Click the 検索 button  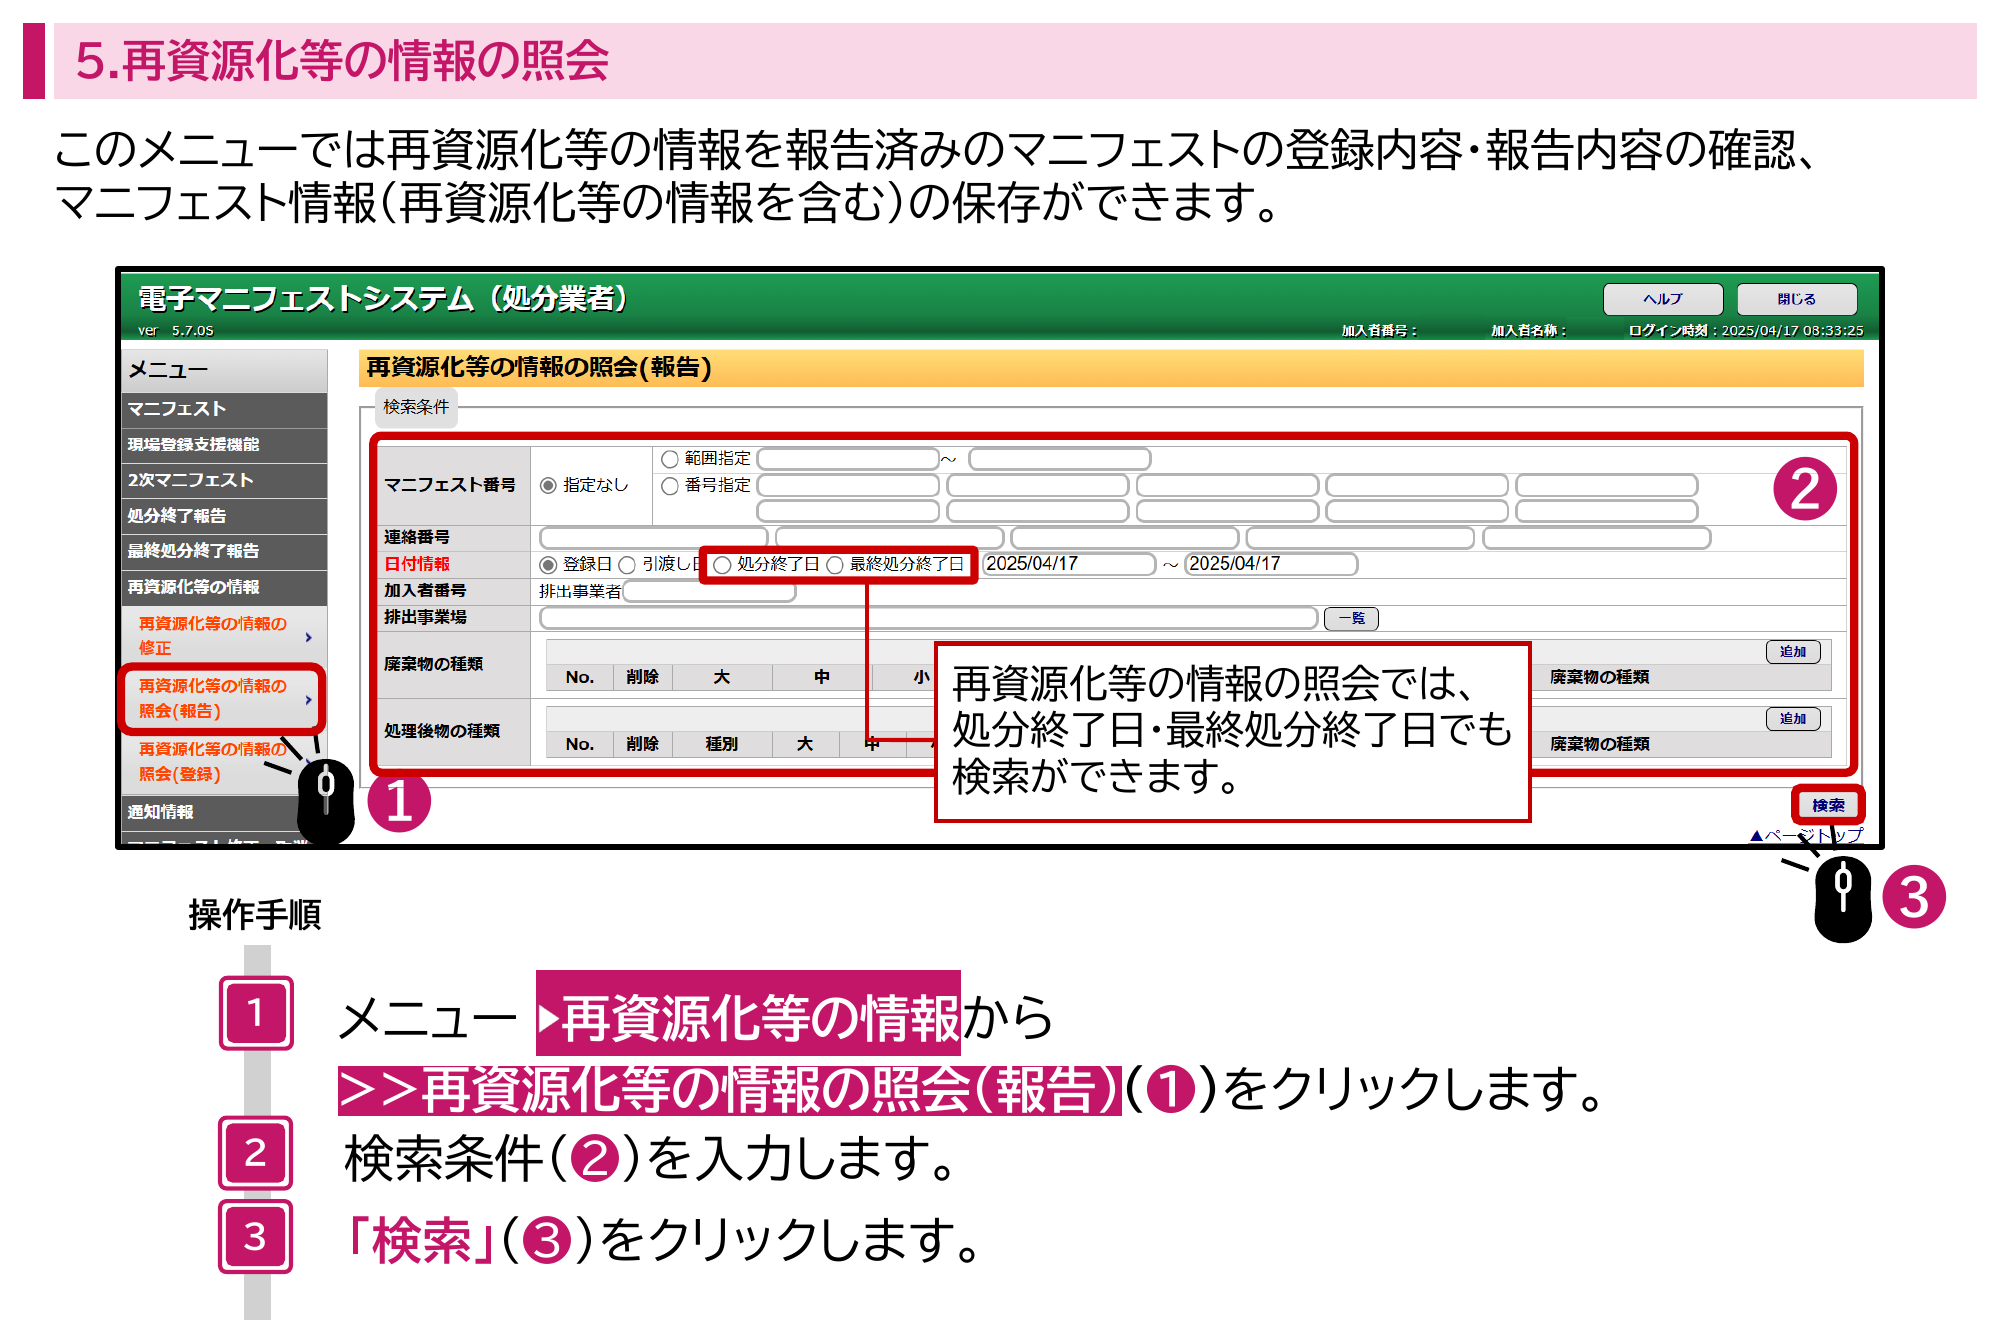(1828, 805)
